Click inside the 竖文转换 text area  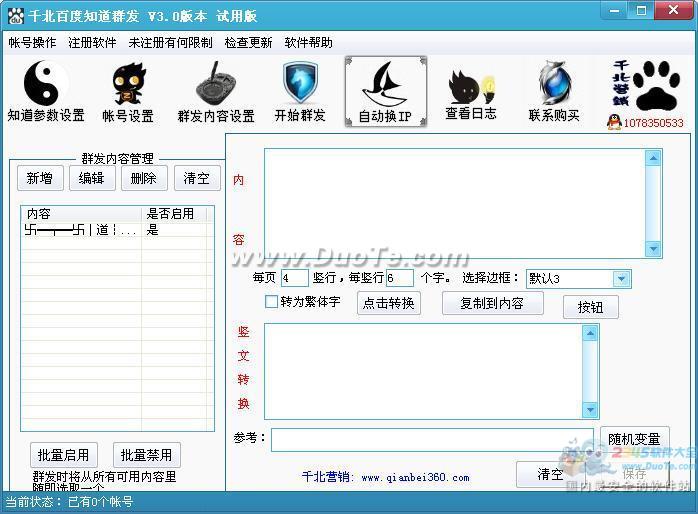pos(424,371)
